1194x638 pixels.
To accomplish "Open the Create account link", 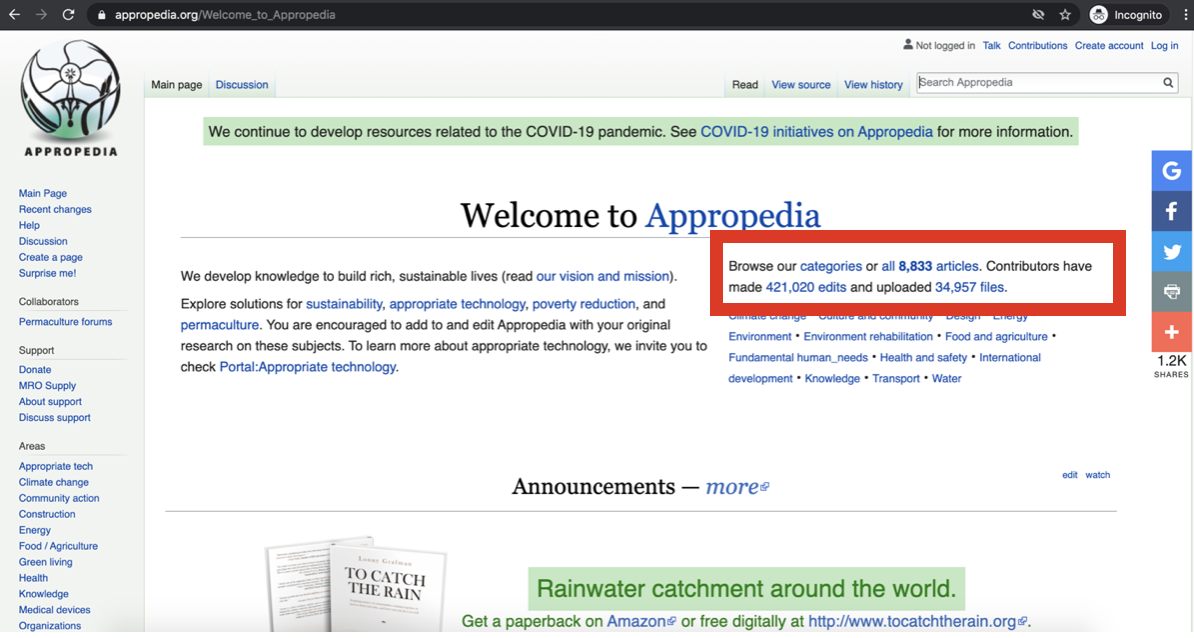I will pos(1109,46).
